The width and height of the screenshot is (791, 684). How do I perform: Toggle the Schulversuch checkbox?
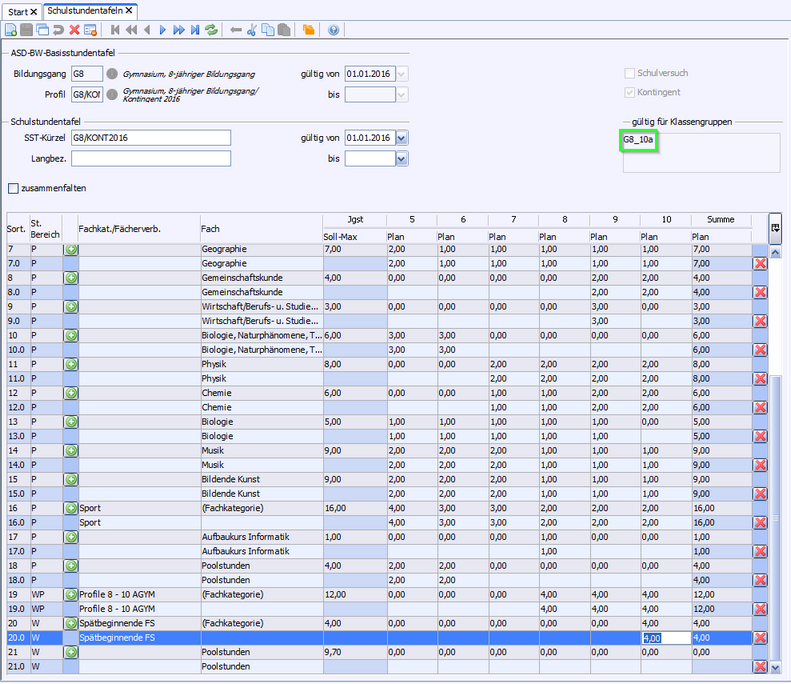[629, 73]
